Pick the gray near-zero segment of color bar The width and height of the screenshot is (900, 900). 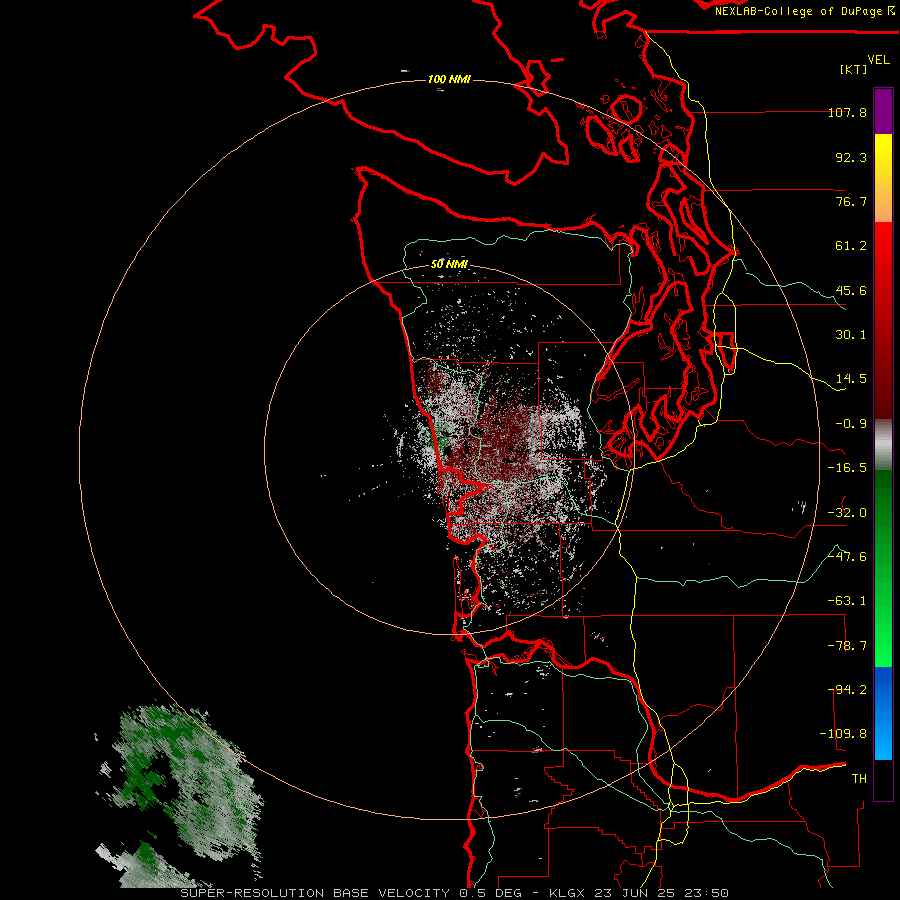coord(883,445)
